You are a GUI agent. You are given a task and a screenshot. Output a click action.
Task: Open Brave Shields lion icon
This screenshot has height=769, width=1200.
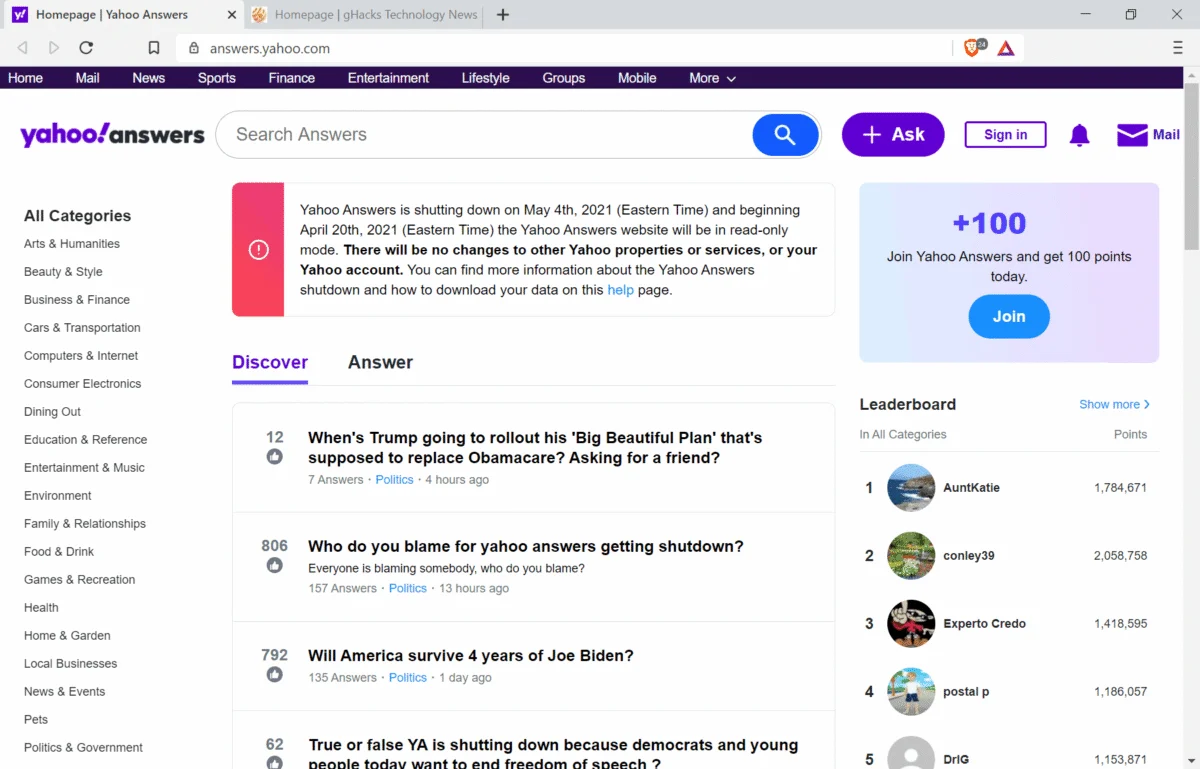(x=972, y=47)
